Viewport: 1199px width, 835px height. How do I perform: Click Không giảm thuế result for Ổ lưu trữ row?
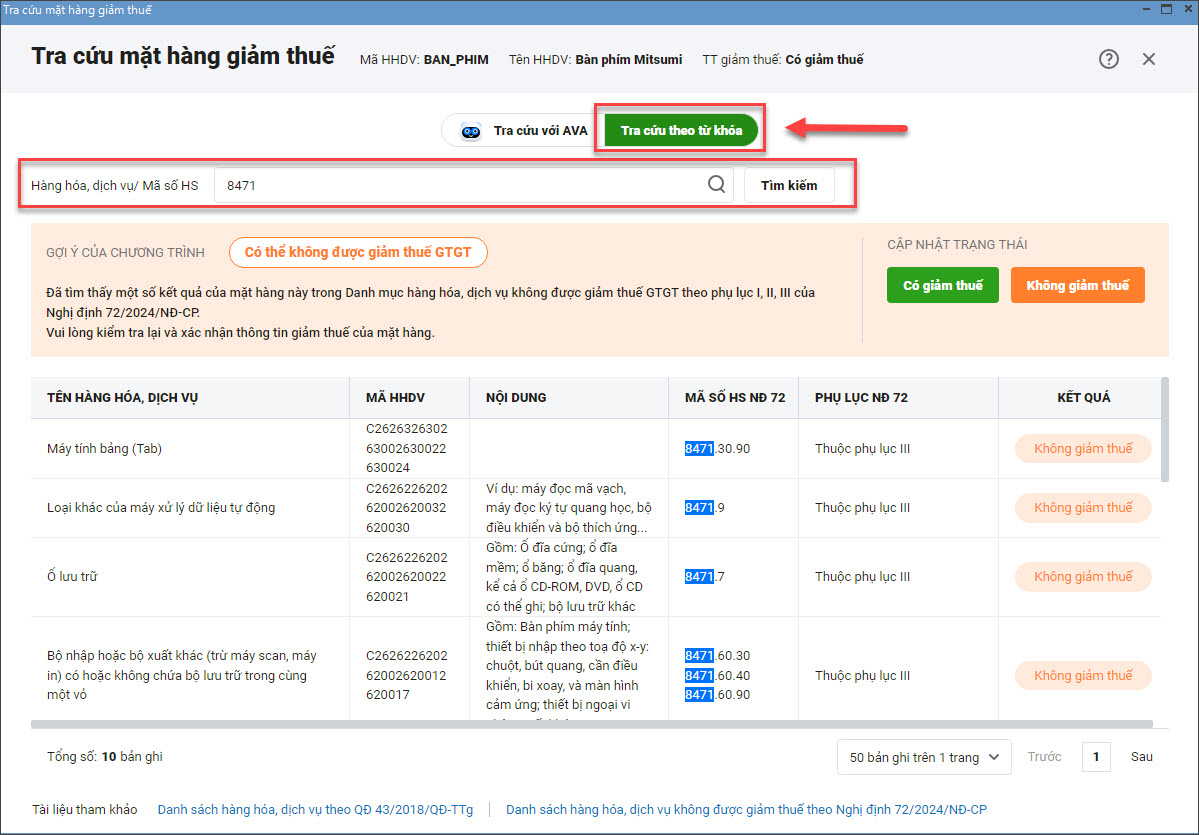click(x=1083, y=577)
